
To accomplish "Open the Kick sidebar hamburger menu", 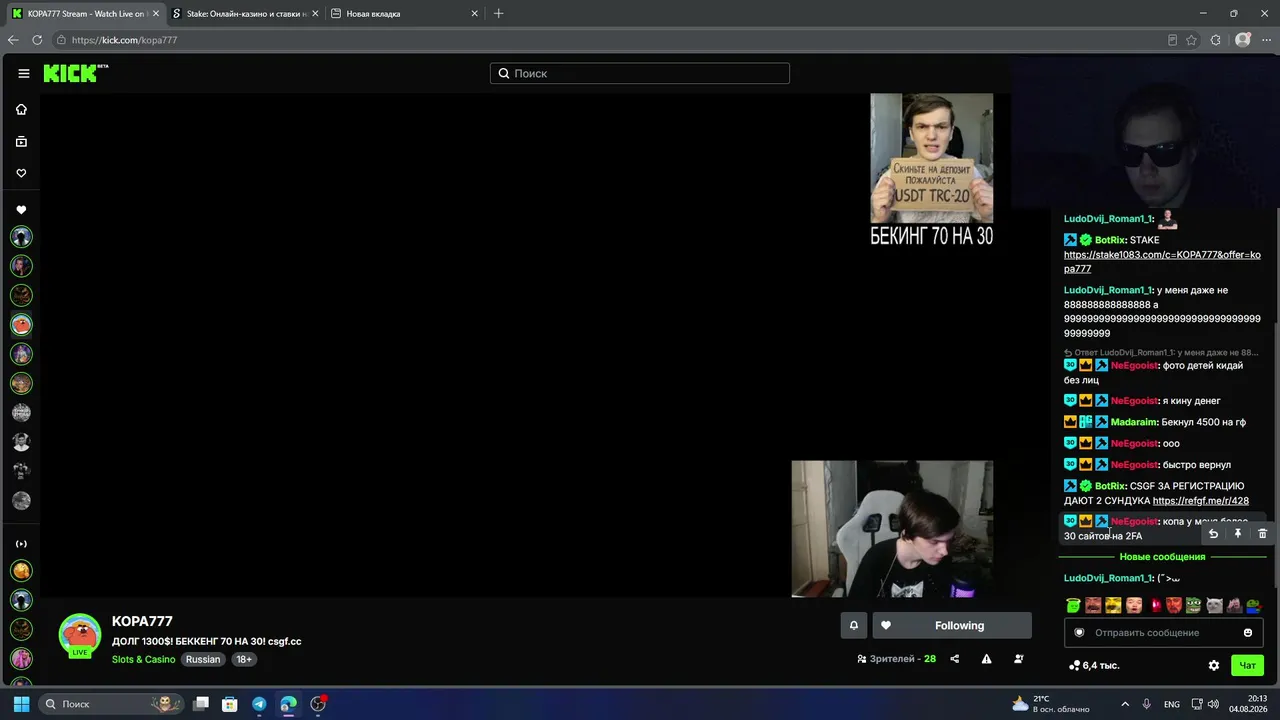I will click(x=24, y=73).
